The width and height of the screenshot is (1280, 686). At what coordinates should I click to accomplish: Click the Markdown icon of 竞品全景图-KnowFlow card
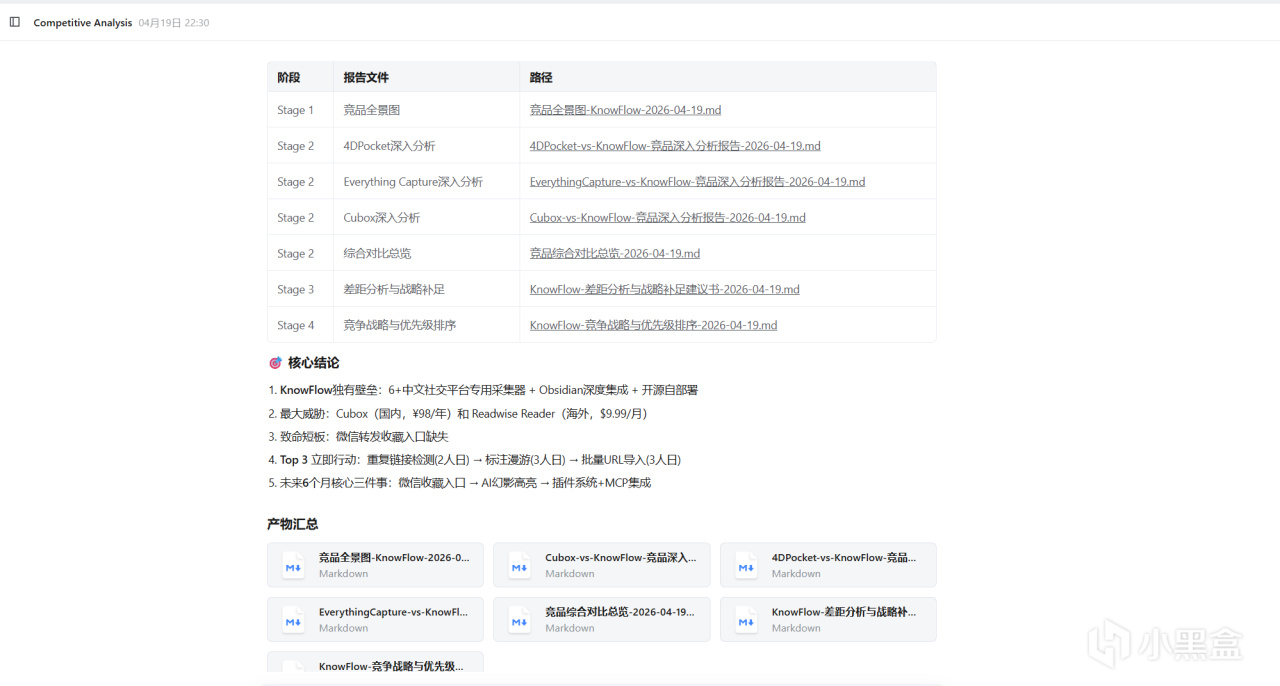[293, 565]
